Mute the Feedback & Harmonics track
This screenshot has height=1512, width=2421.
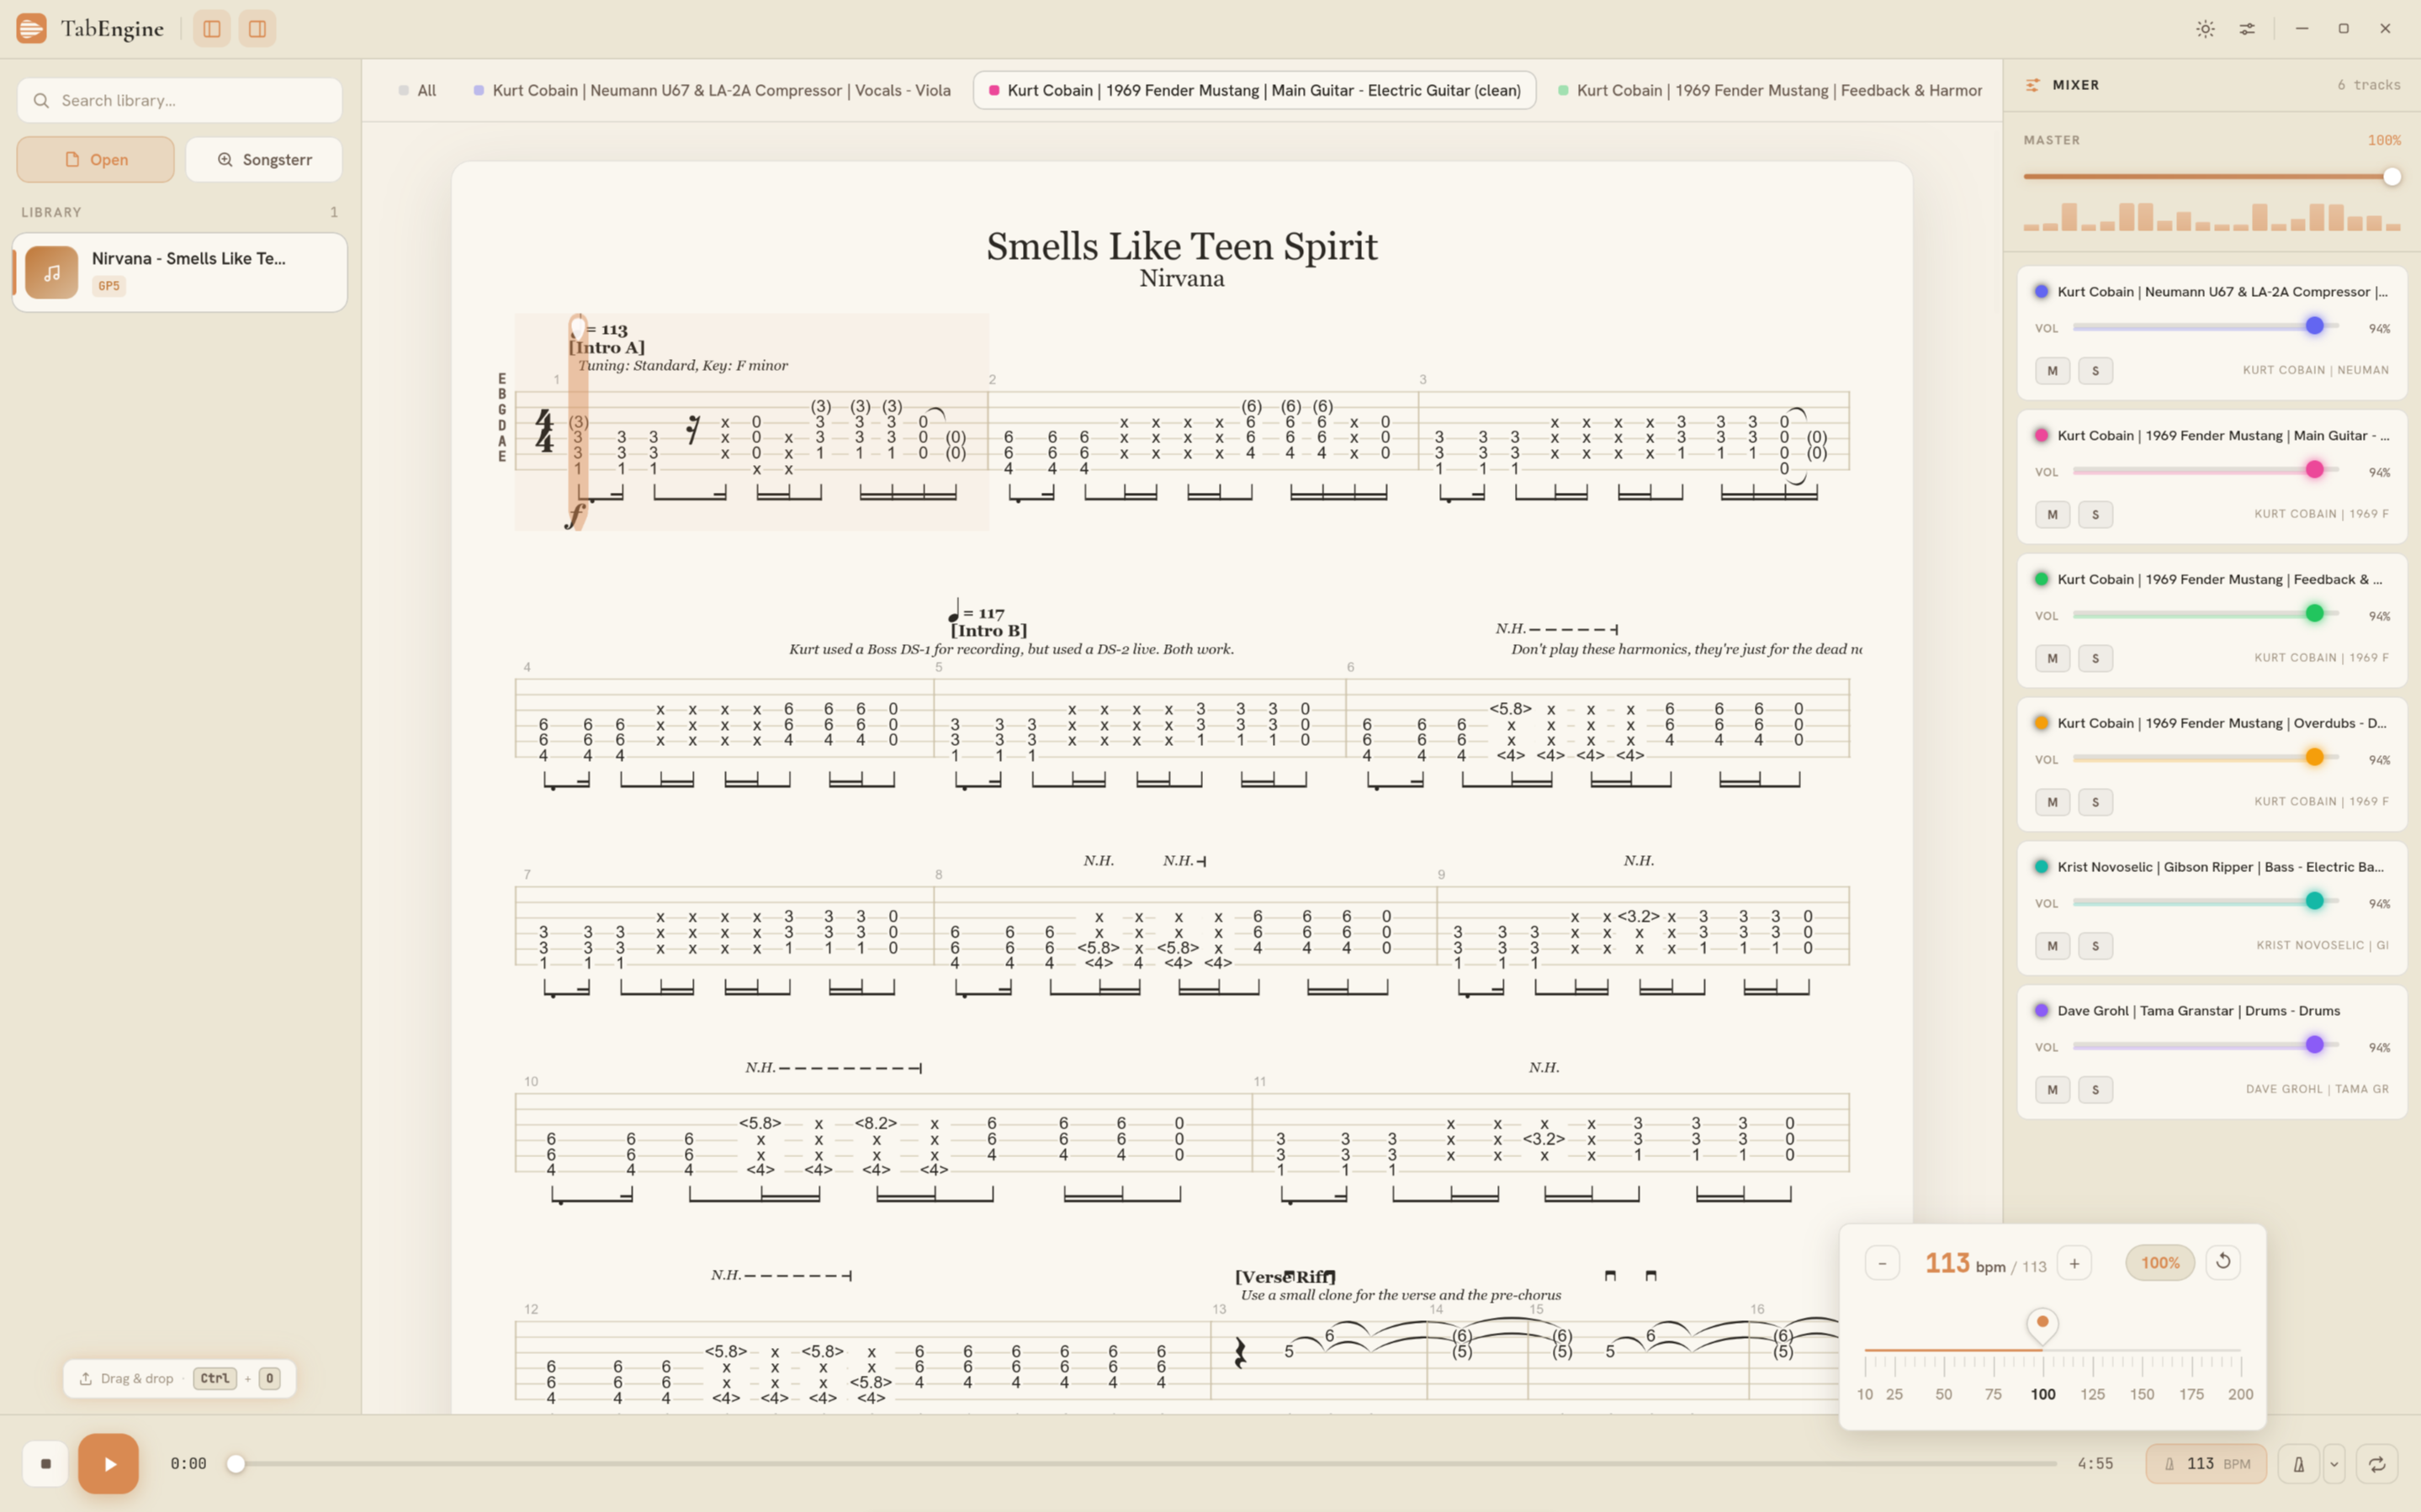tap(2052, 658)
